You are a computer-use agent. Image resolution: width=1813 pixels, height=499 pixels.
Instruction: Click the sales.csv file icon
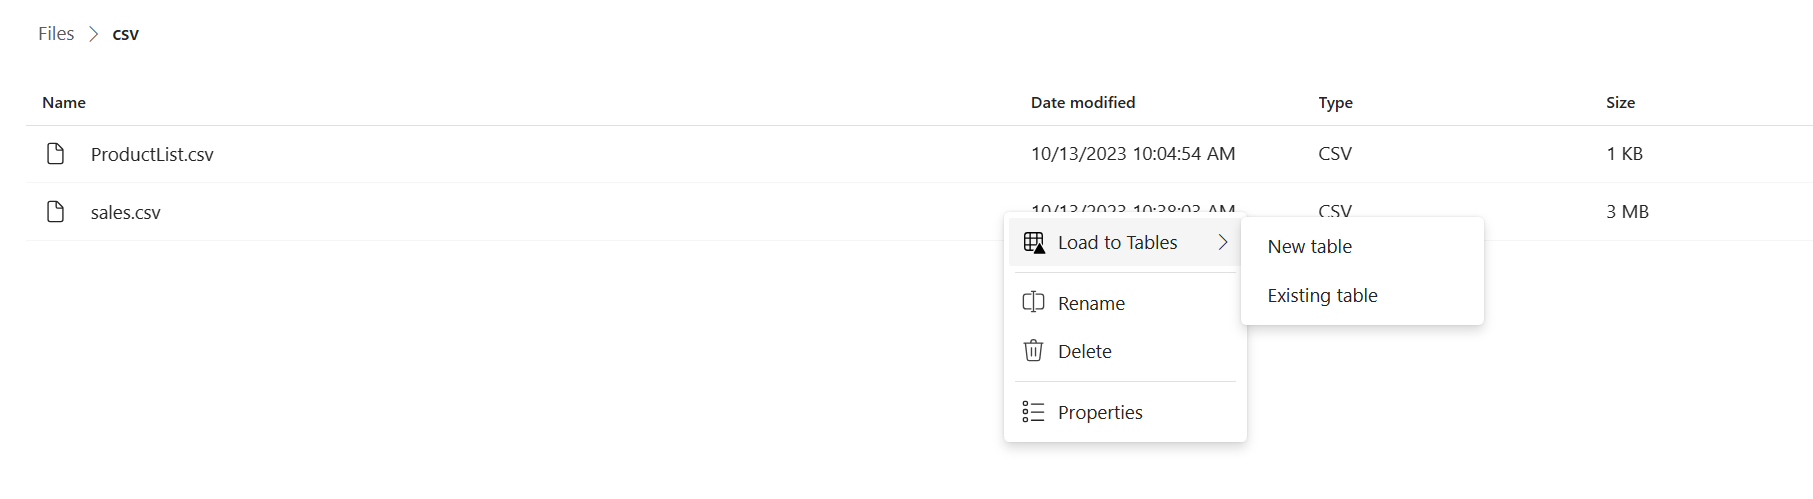56,211
